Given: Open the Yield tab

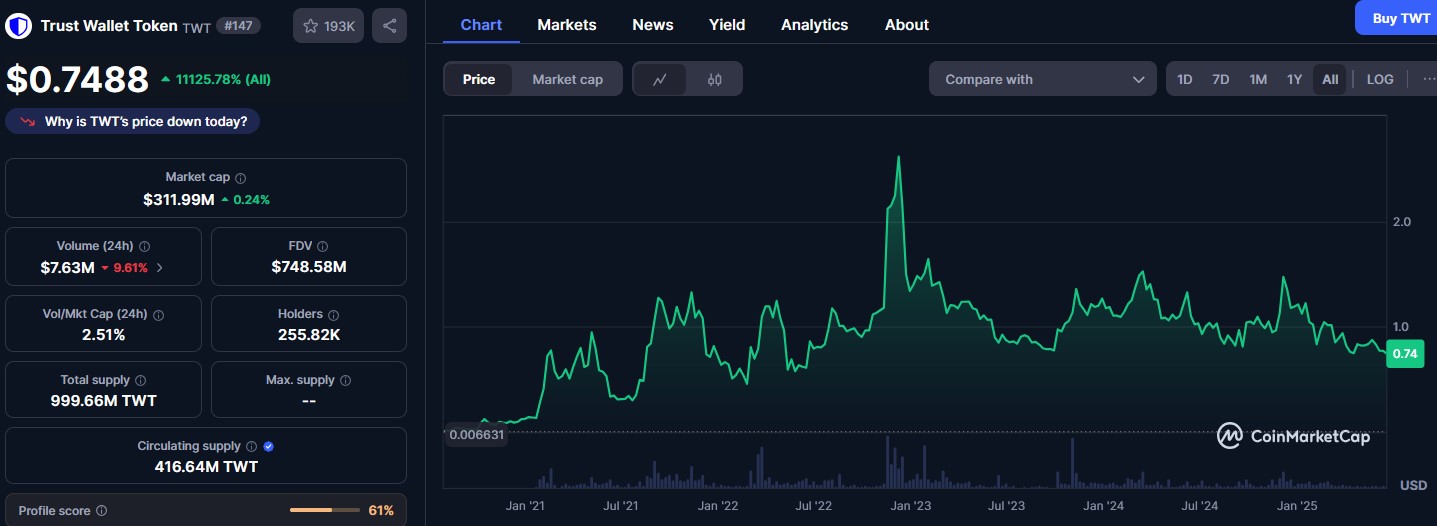Looking at the screenshot, I should point(727,24).
